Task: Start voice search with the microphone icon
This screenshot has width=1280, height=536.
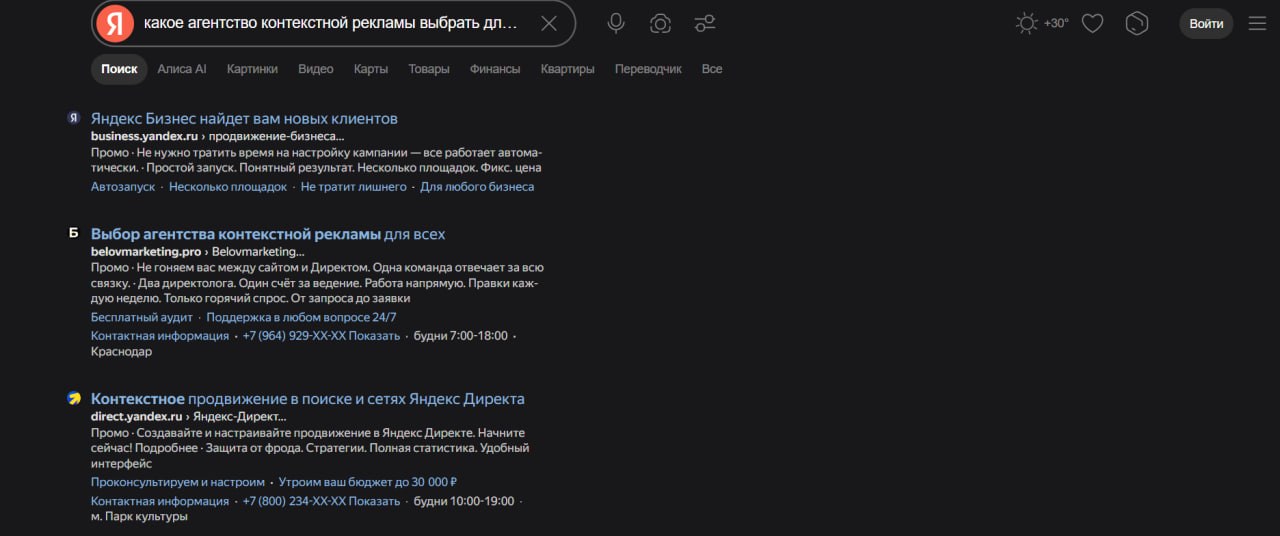Action: pos(616,23)
